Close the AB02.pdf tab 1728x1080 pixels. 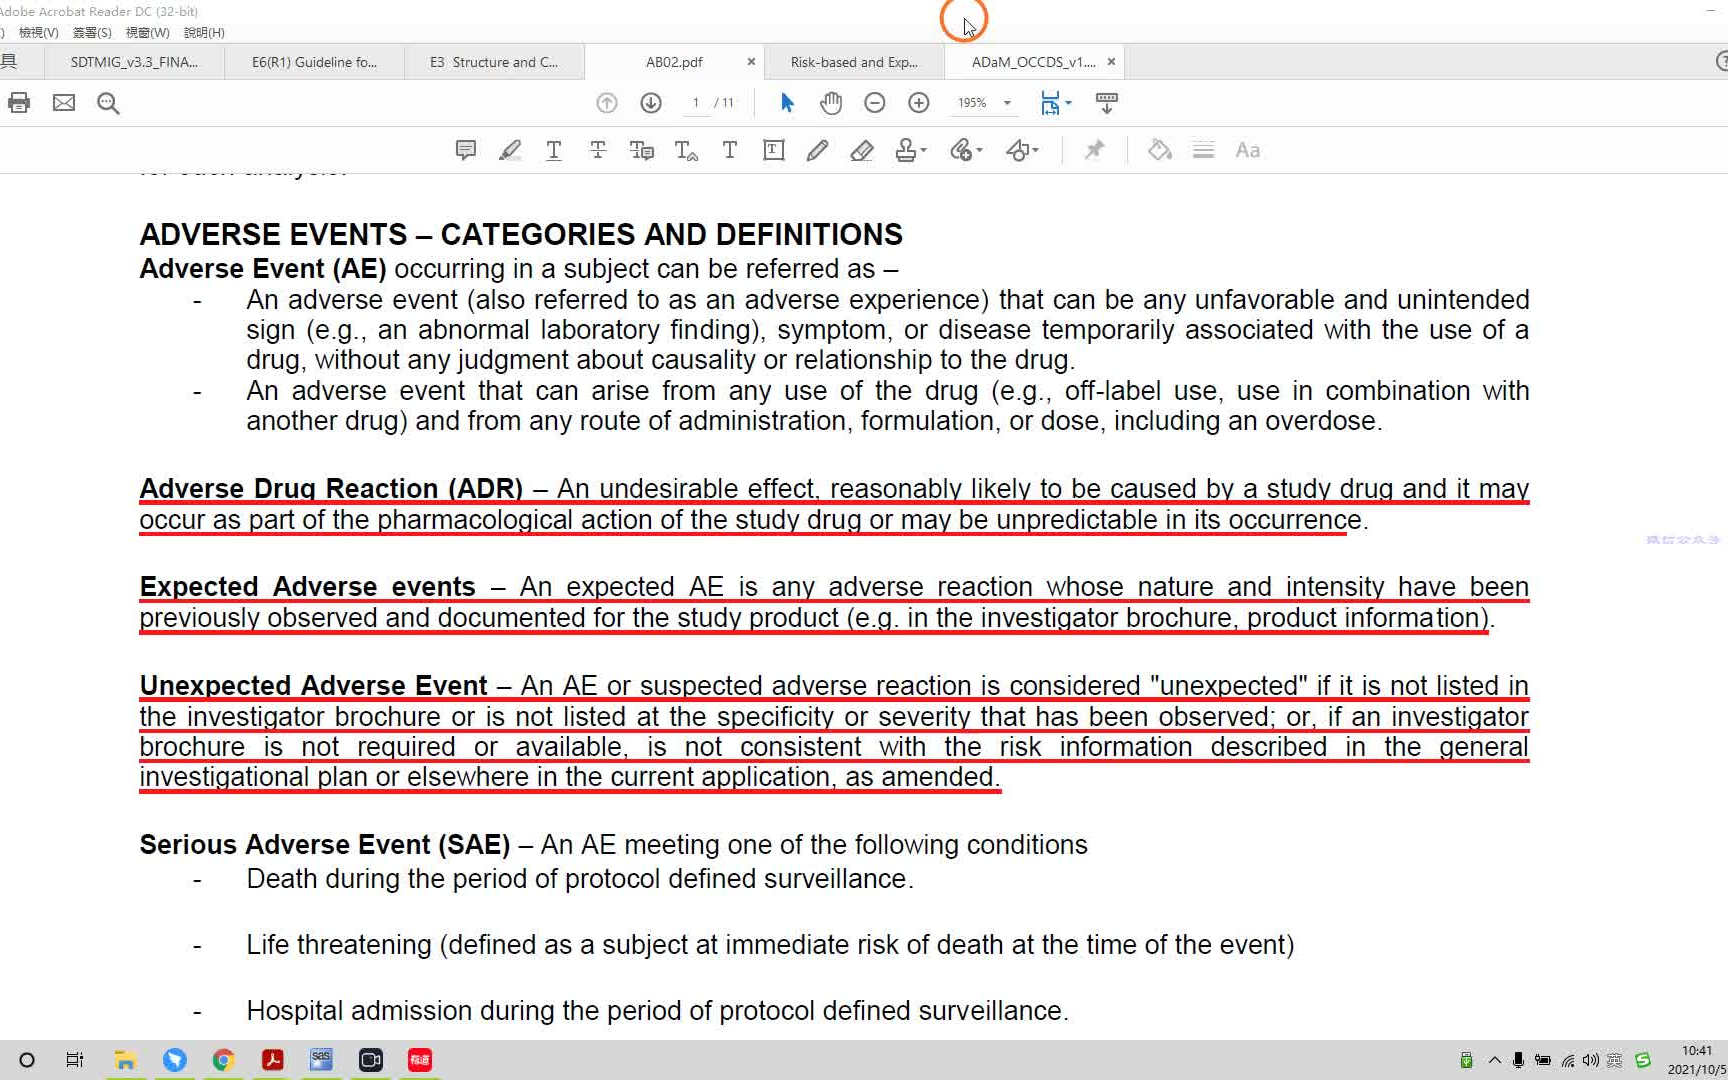(751, 62)
